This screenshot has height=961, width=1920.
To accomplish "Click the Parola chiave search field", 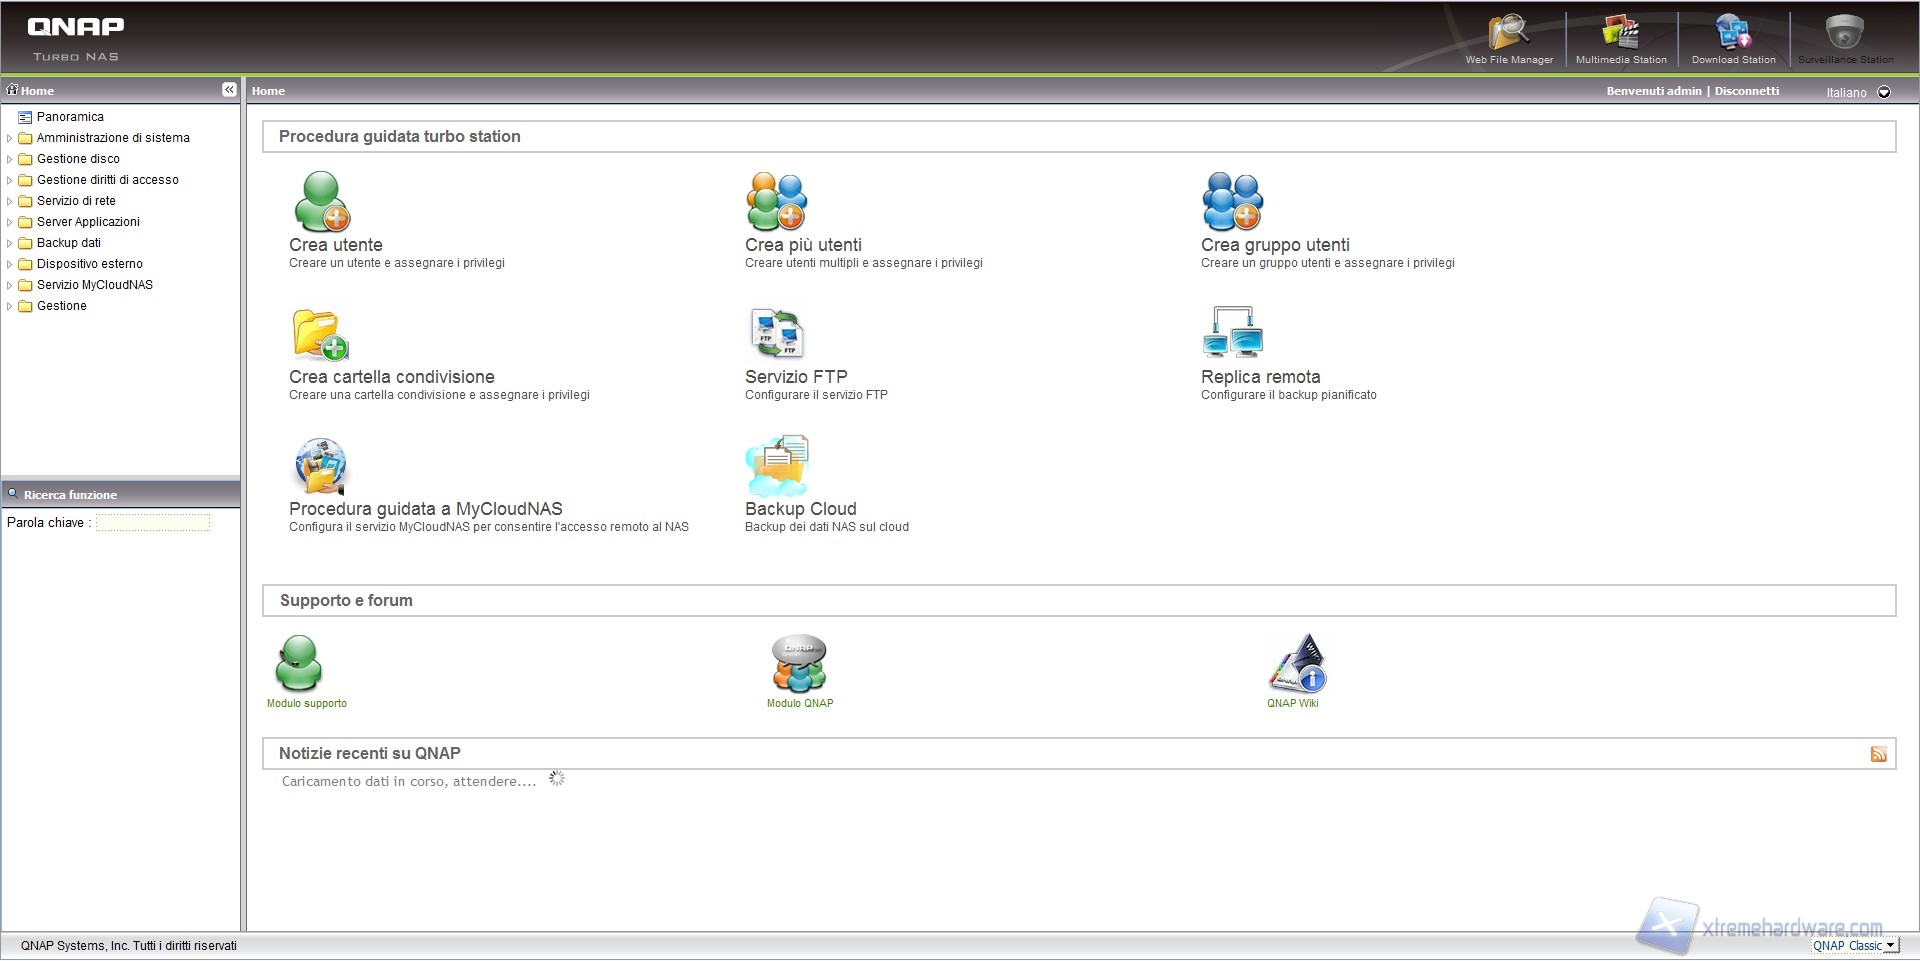I will [153, 523].
